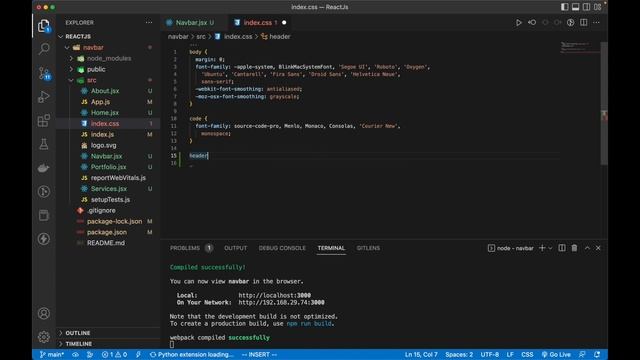Viewport: 640px width, 360px height.
Task: Open the Explorer view in activity bar
Action: click(x=44, y=26)
